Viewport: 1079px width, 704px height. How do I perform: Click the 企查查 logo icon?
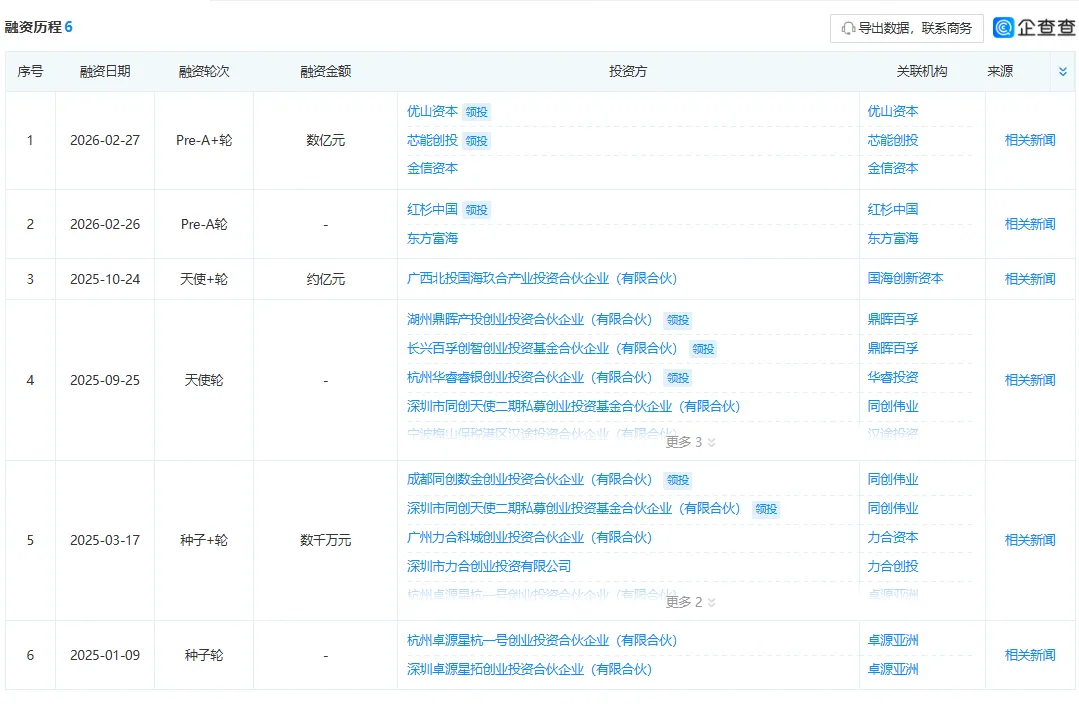[x=1003, y=28]
